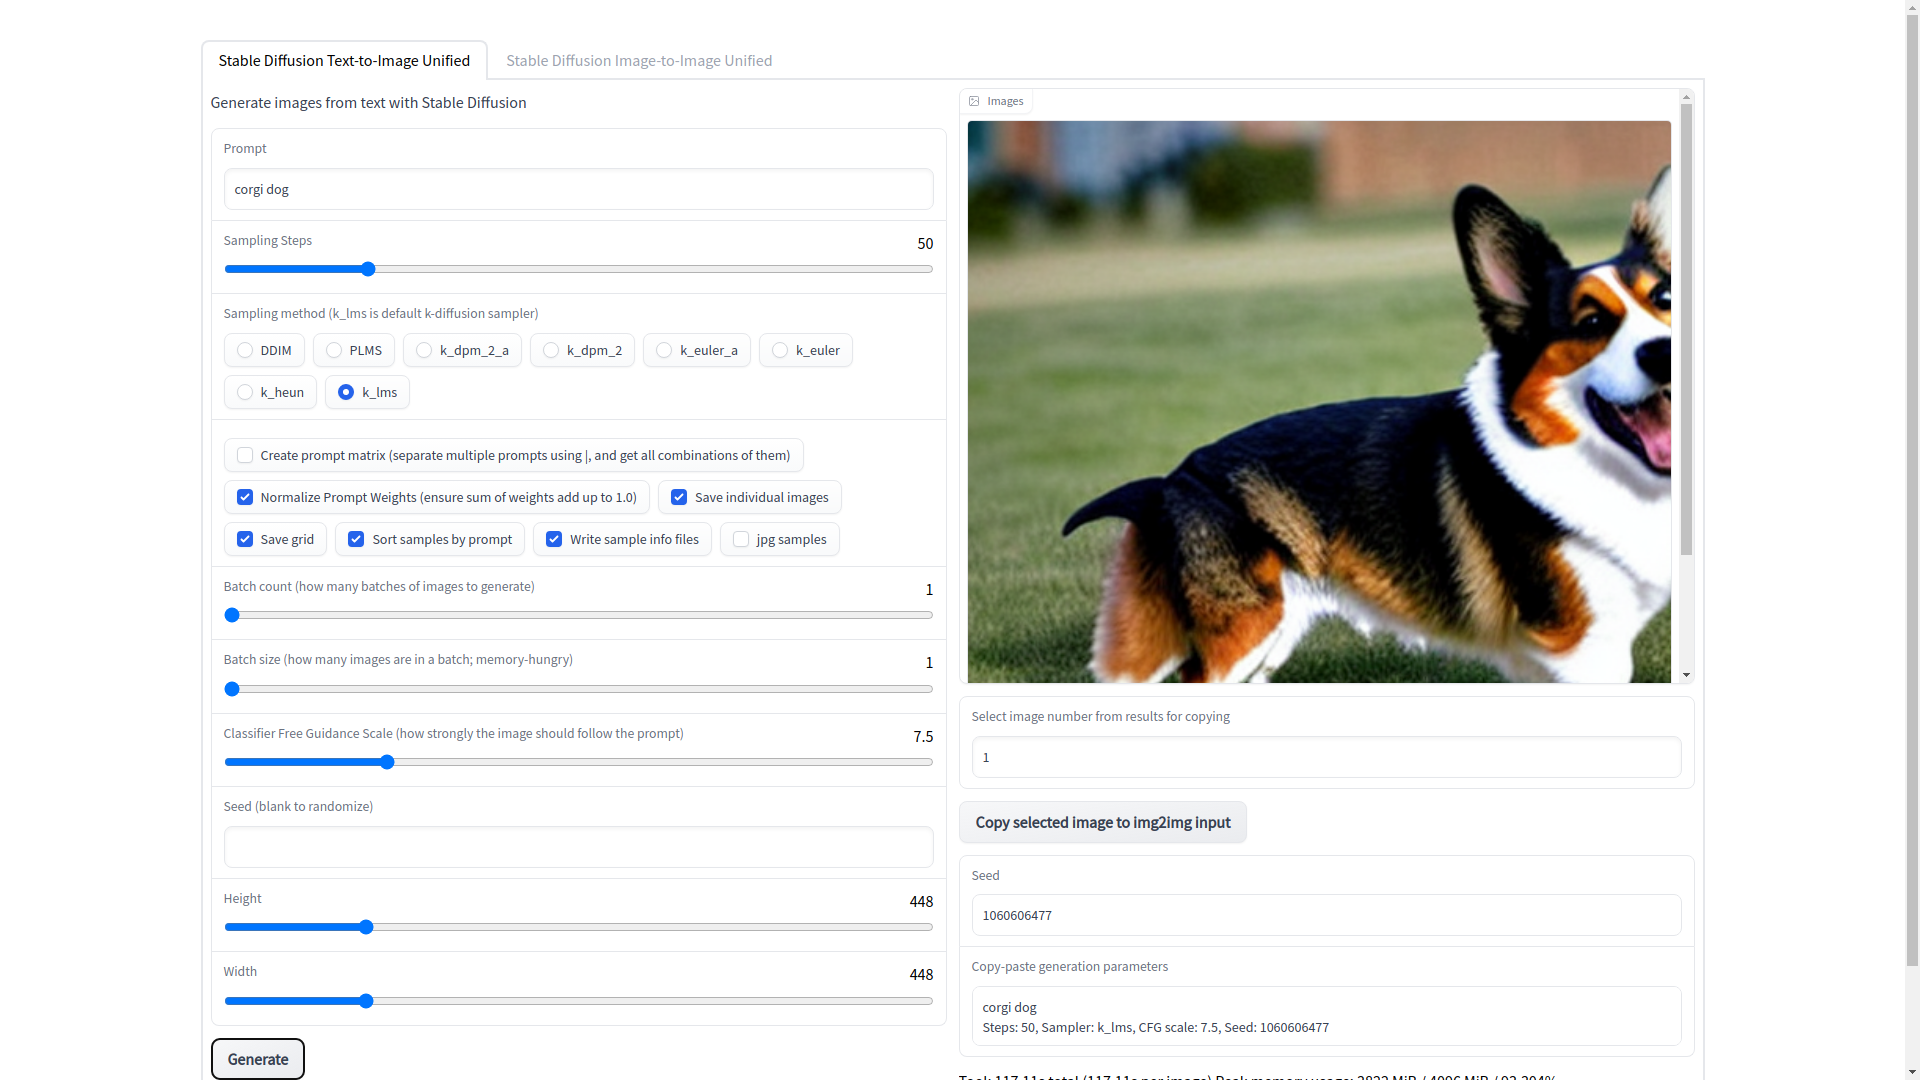The height and width of the screenshot is (1080, 1920).
Task: Disable Sort samples by prompt
Action: coord(356,539)
